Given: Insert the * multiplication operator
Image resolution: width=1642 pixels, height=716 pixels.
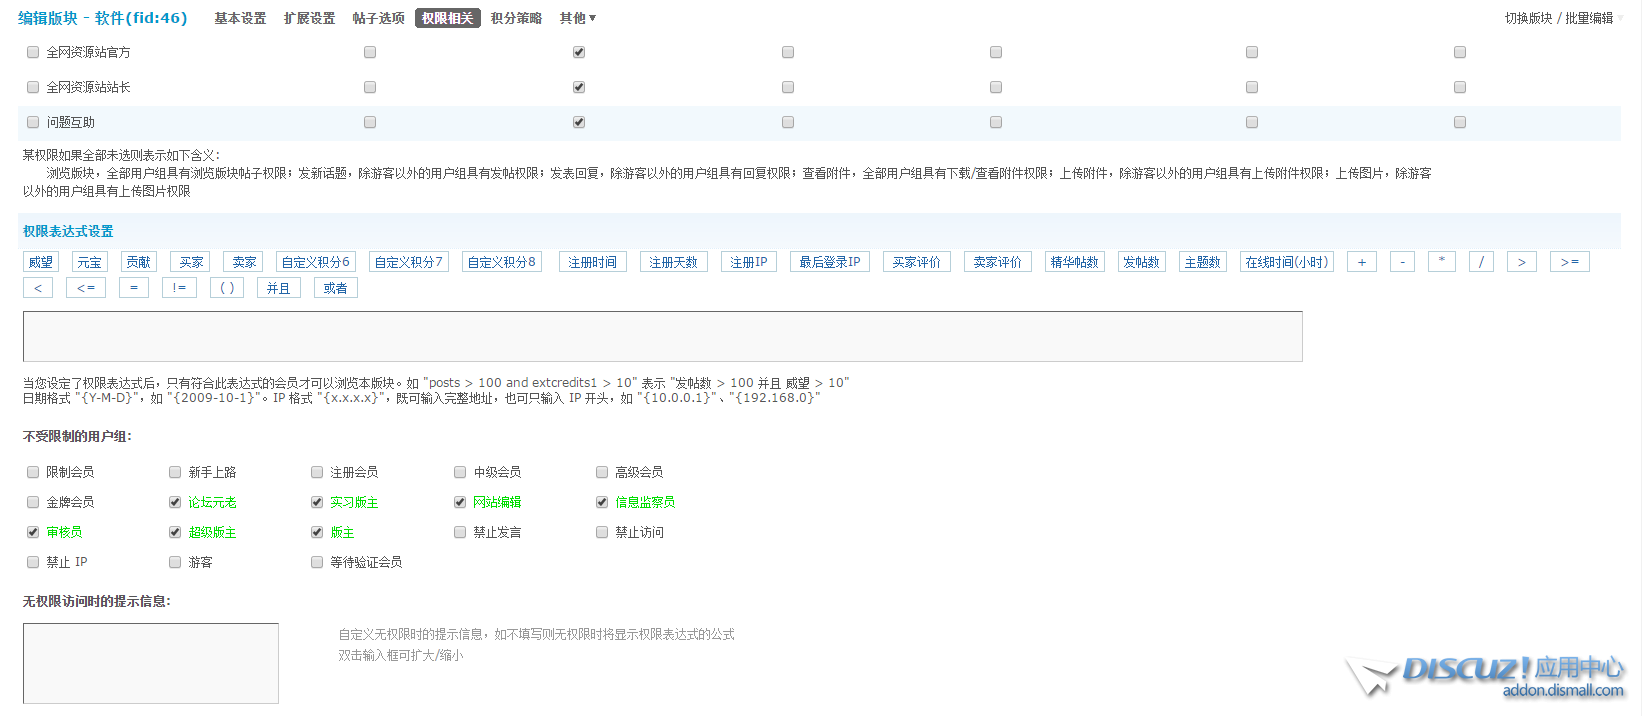Looking at the screenshot, I should tap(1441, 262).
